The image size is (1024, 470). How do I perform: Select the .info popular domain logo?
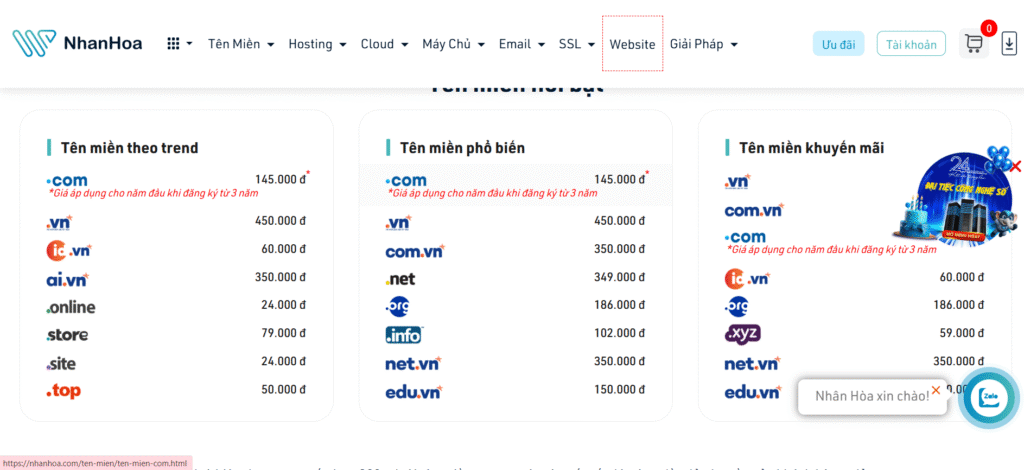[405, 335]
